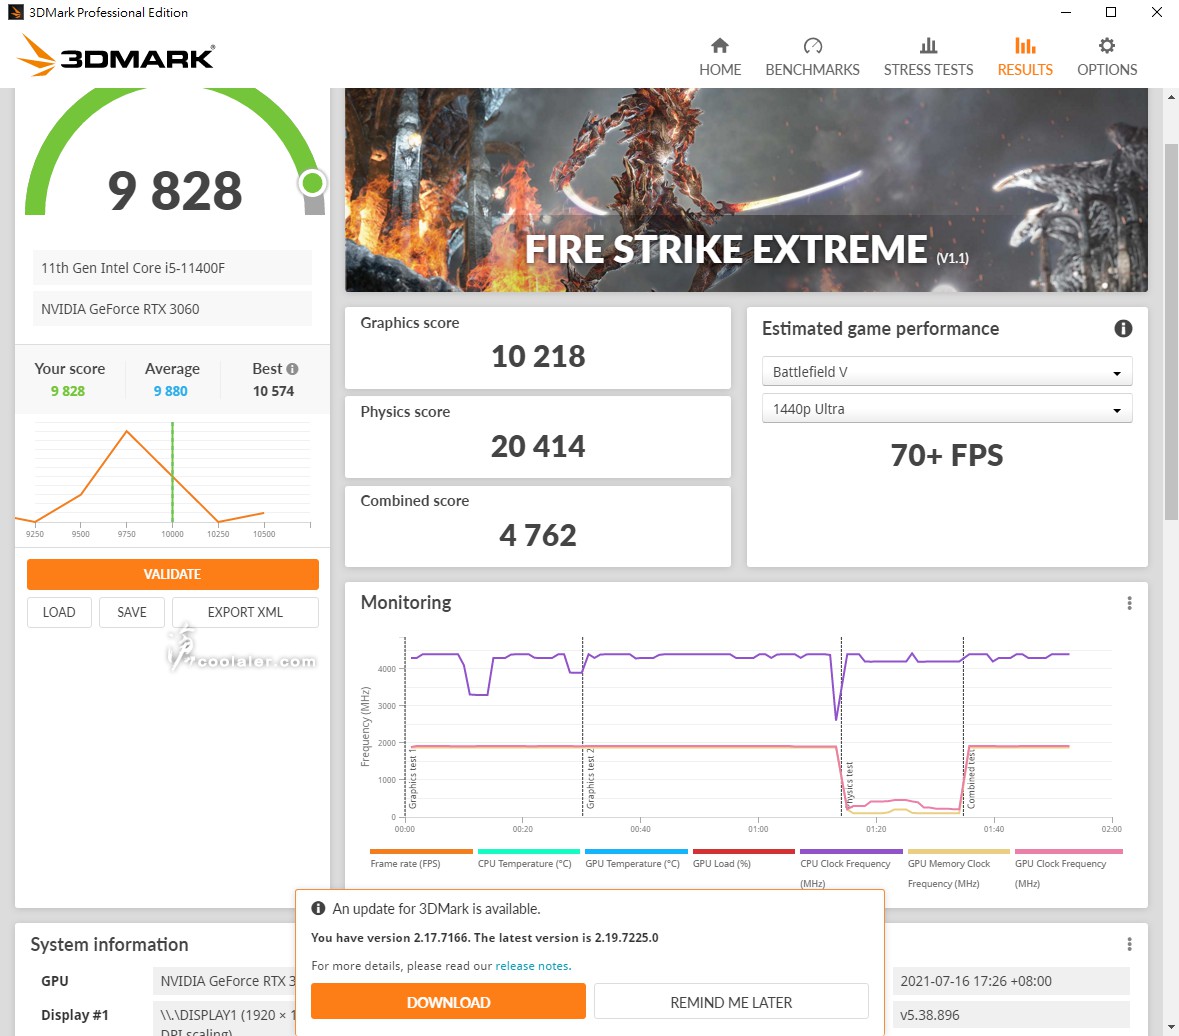
Task: Click the Options gear icon
Action: coord(1107,46)
